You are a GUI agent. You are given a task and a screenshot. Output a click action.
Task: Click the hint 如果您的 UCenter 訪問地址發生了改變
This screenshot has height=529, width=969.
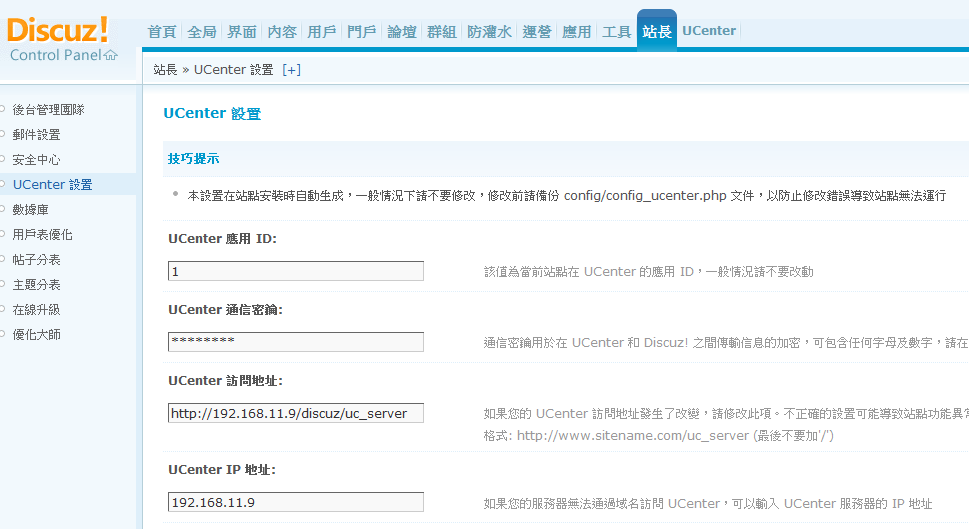click(726, 413)
